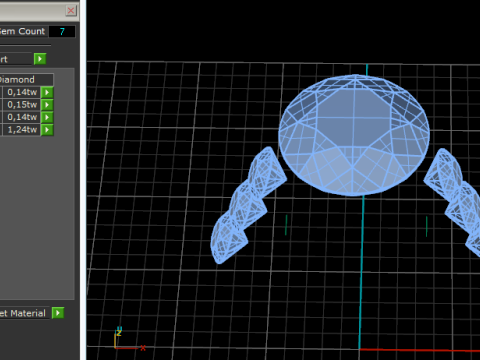Click green arrow beside Material label
480x360 pixels.
coord(58,313)
